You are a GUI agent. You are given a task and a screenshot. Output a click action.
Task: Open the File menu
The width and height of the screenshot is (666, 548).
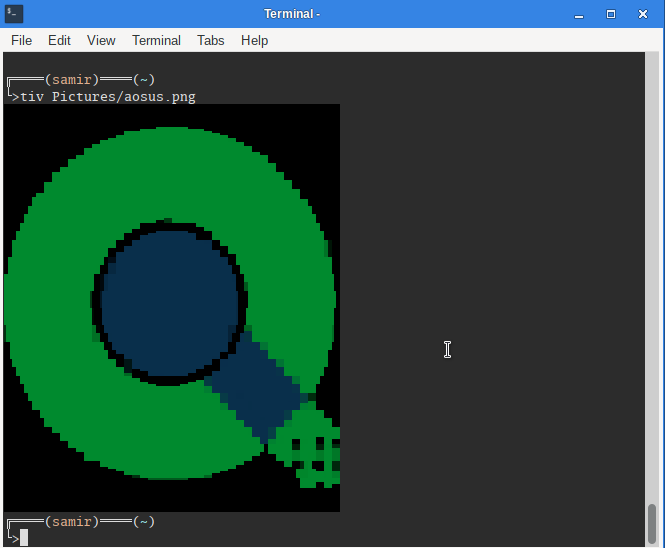pyautogui.click(x=21, y=40)
